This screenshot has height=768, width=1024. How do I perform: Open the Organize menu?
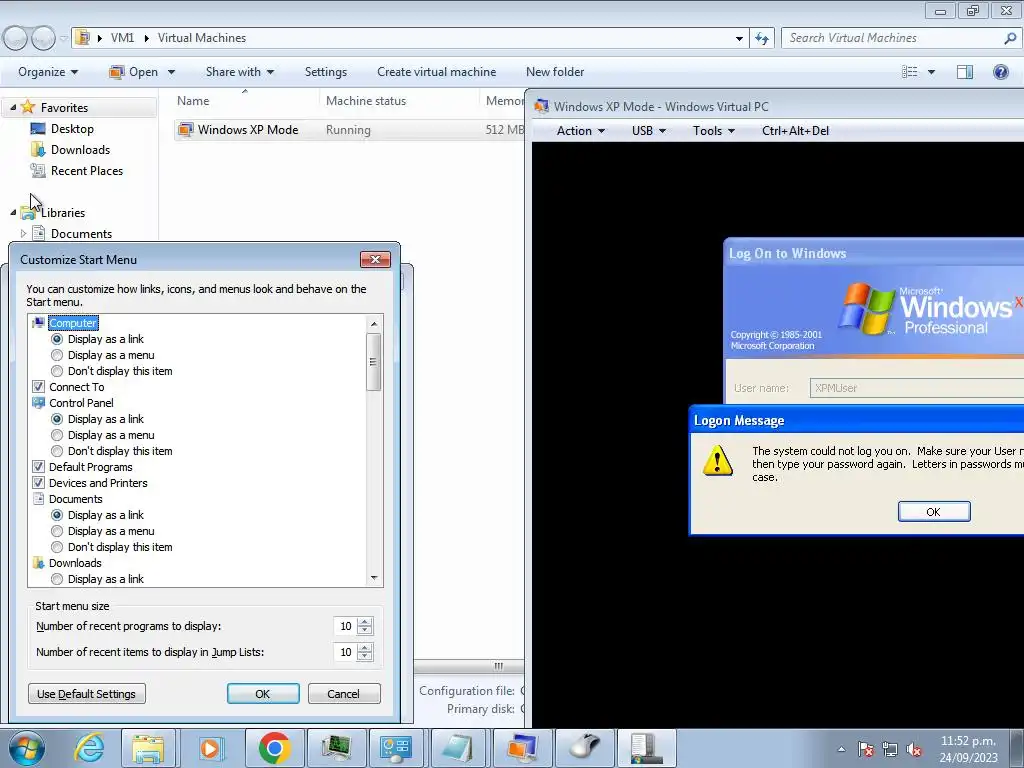(x=48, y=72)
